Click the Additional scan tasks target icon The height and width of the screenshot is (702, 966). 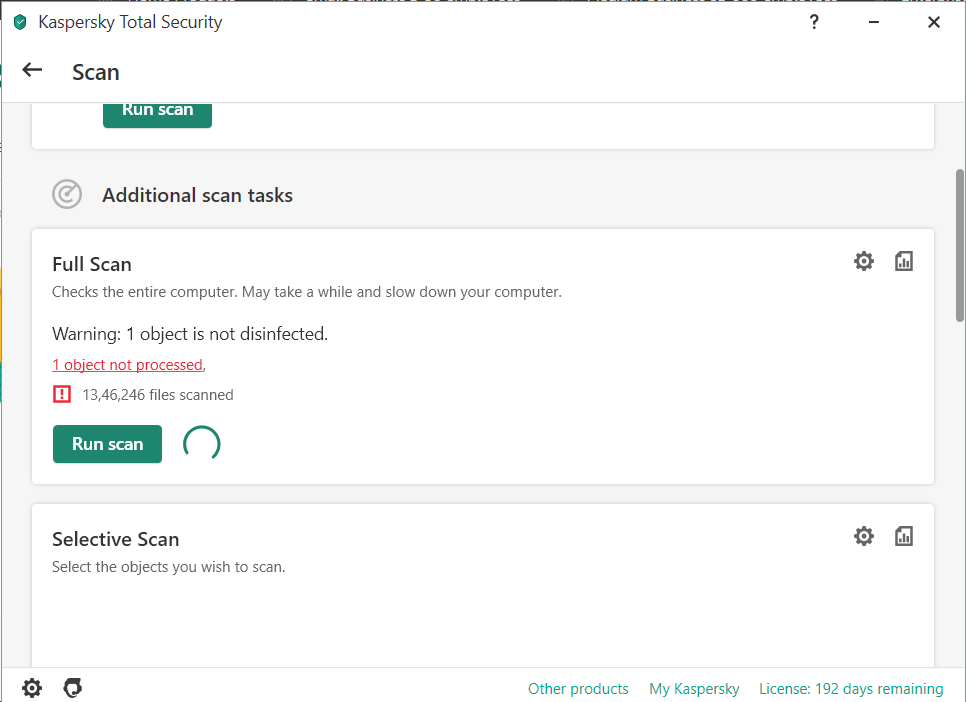[x=67, y=194]
